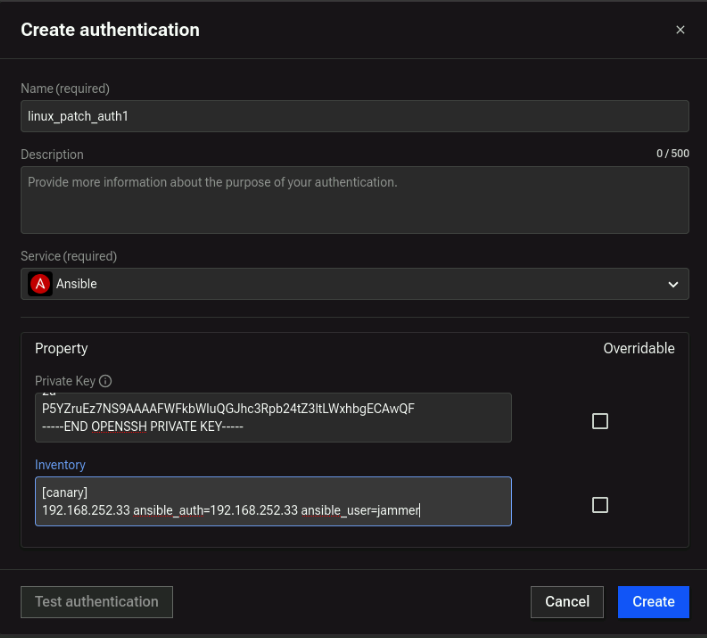Open the Ansible service combo box
707x638 pixels.
pos(354,284)
